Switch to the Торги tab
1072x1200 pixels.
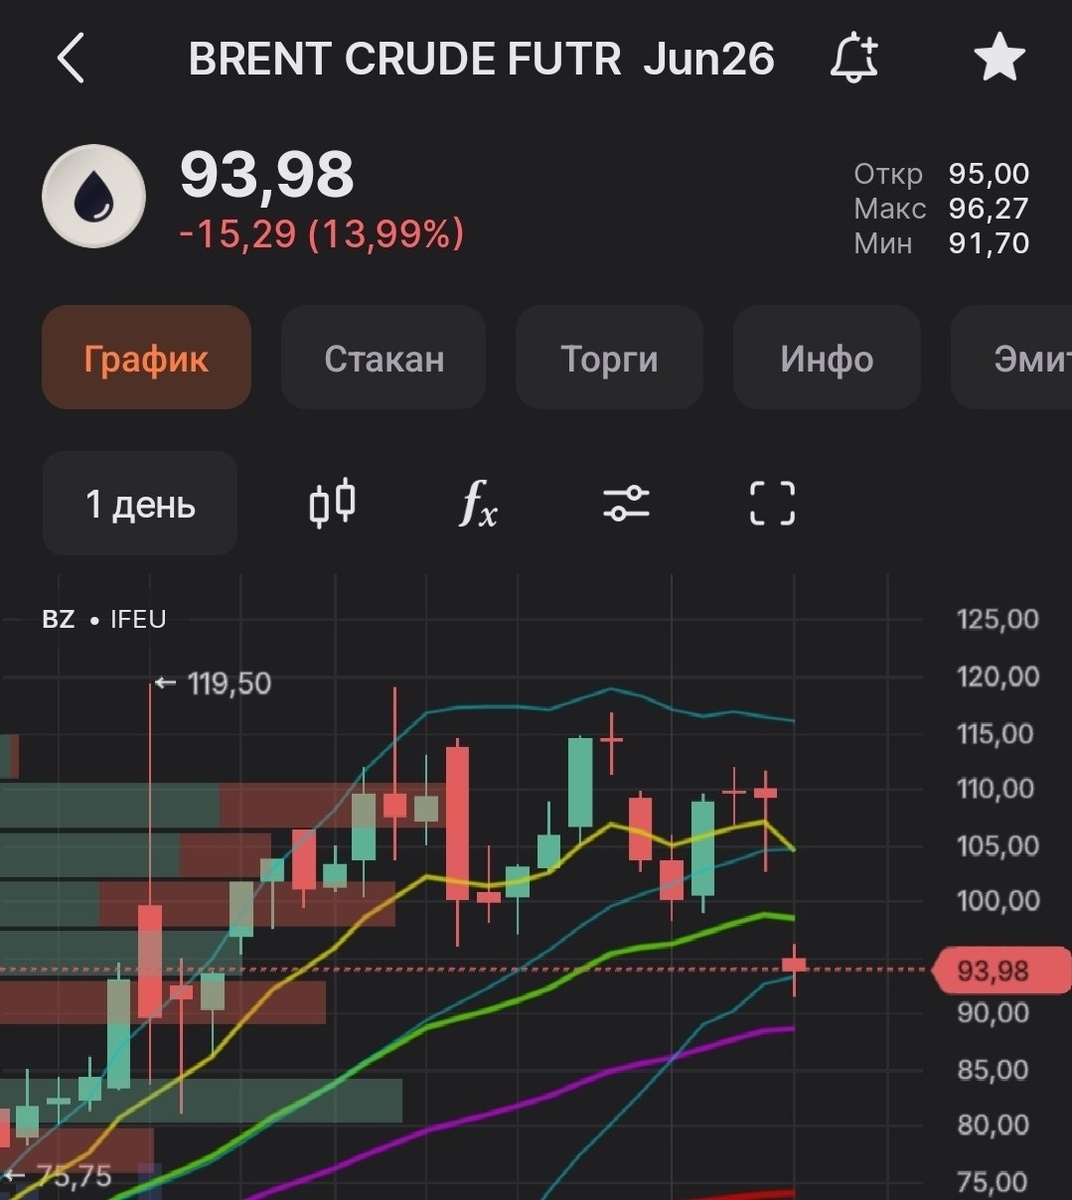609,358
